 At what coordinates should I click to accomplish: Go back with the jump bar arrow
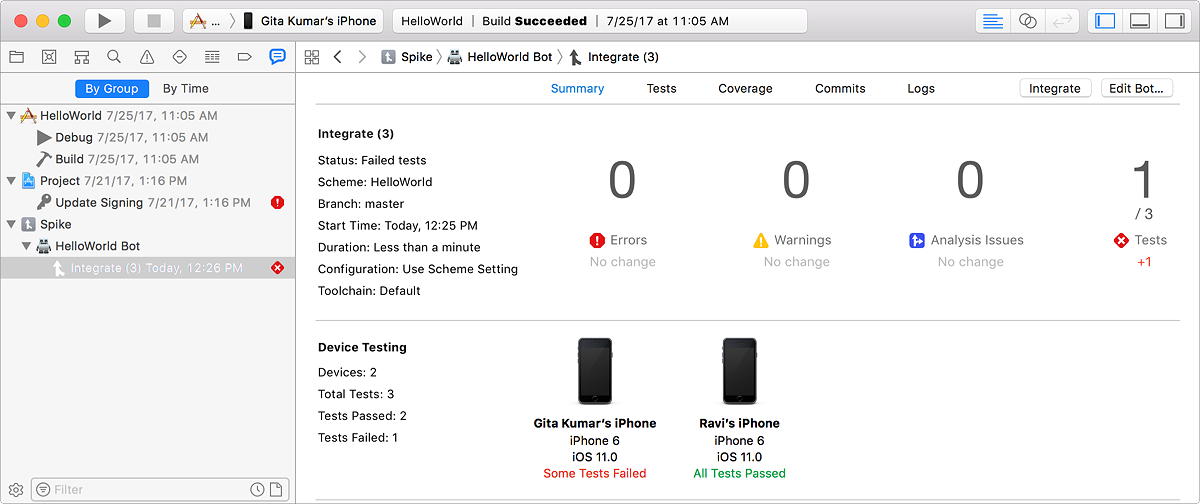338,57
